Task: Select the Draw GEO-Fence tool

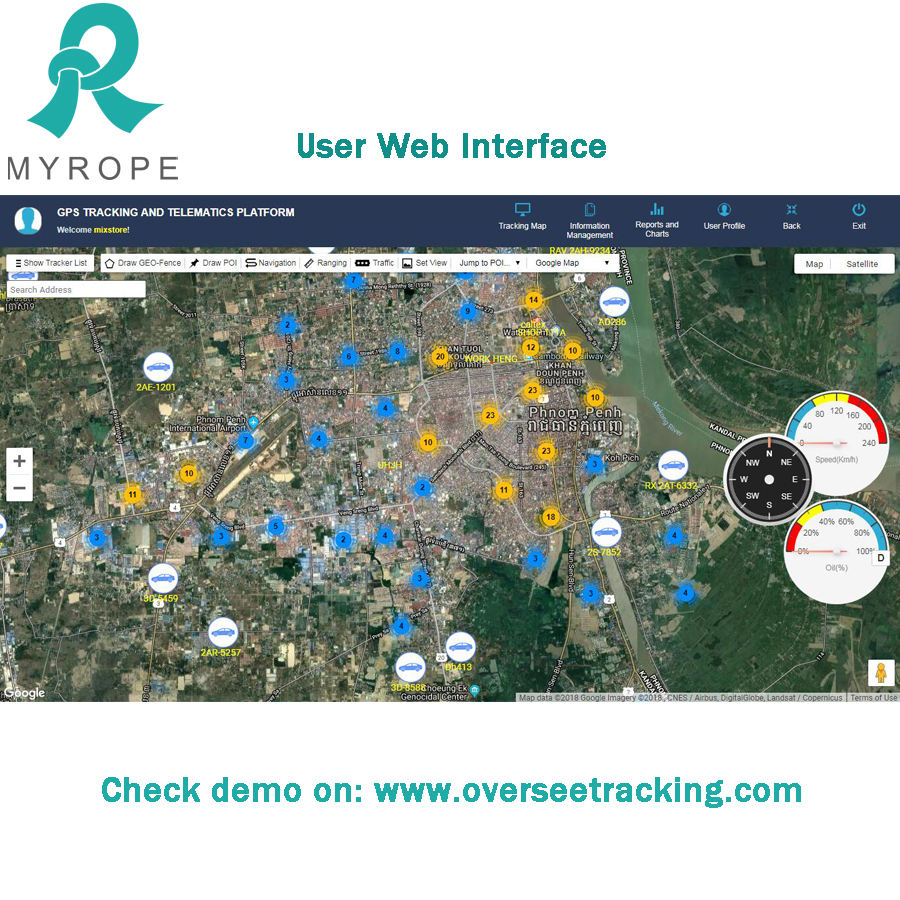Action: (x=143, y=263)
